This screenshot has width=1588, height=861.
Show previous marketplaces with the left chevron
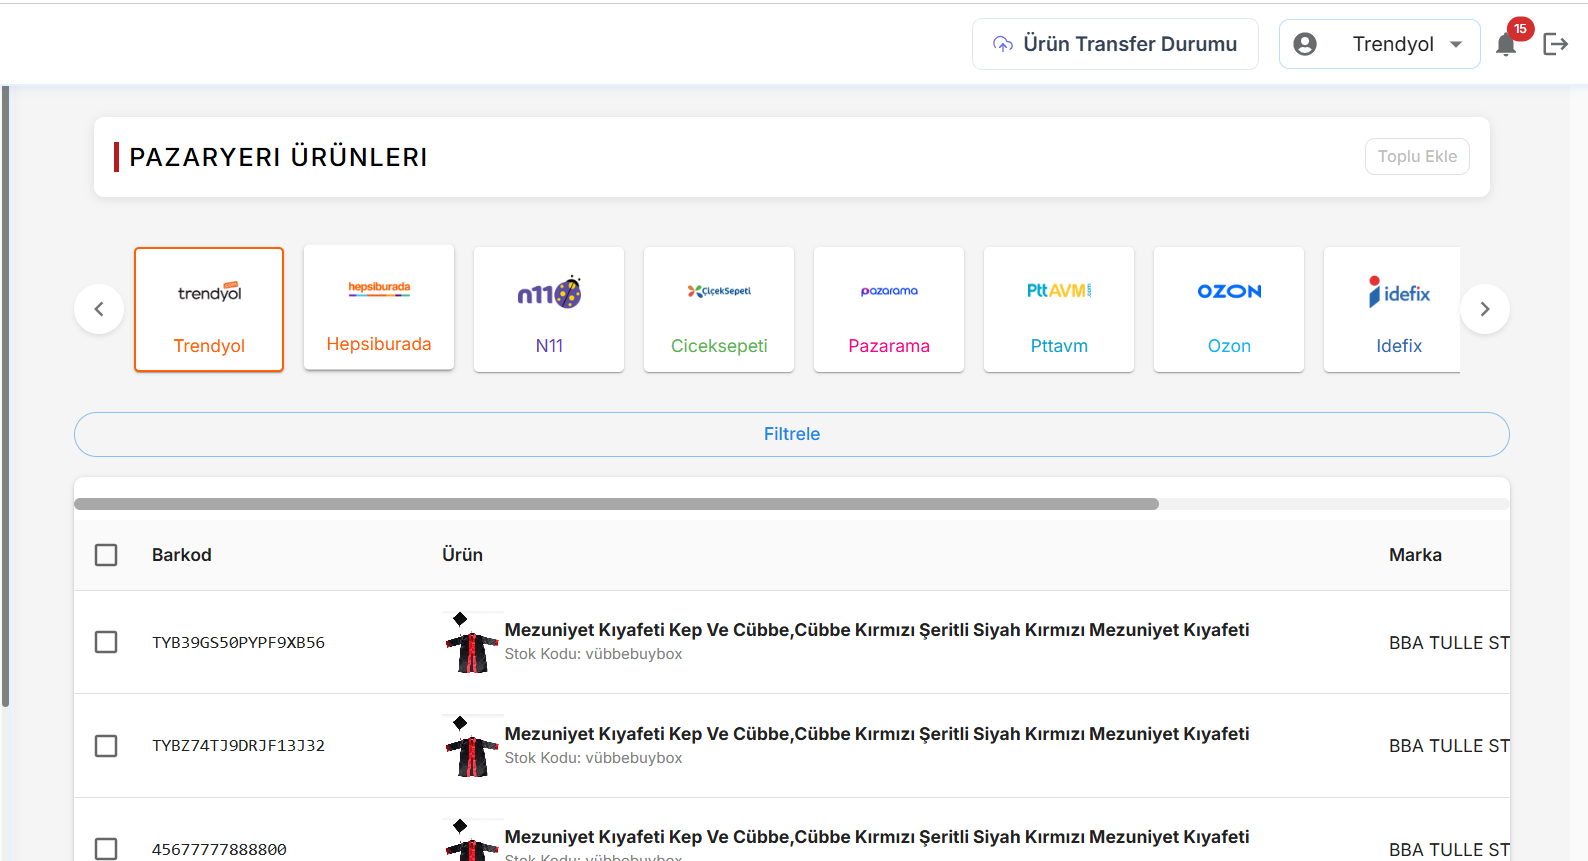click(x=99, y=309)
